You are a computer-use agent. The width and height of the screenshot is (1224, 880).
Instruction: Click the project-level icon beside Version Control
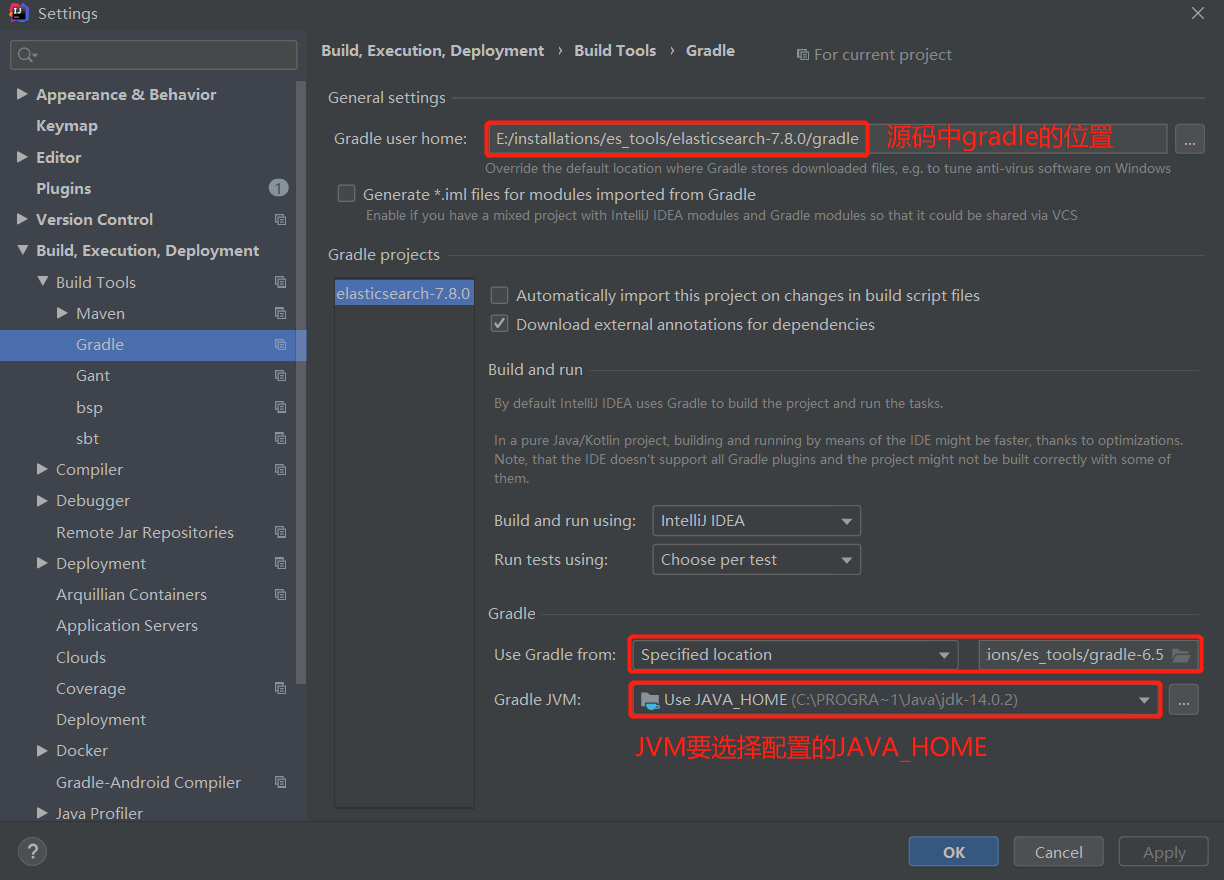[x=280, y=220]
